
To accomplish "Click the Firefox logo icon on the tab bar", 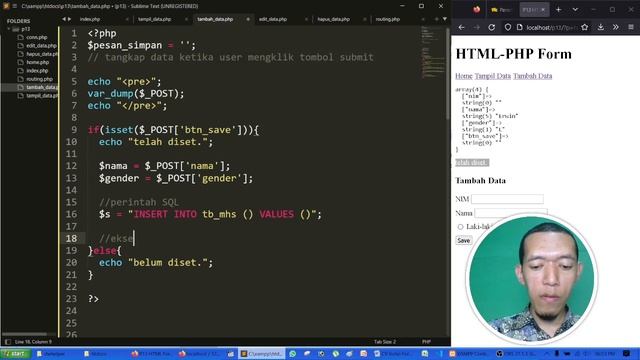I will [476, 9].
